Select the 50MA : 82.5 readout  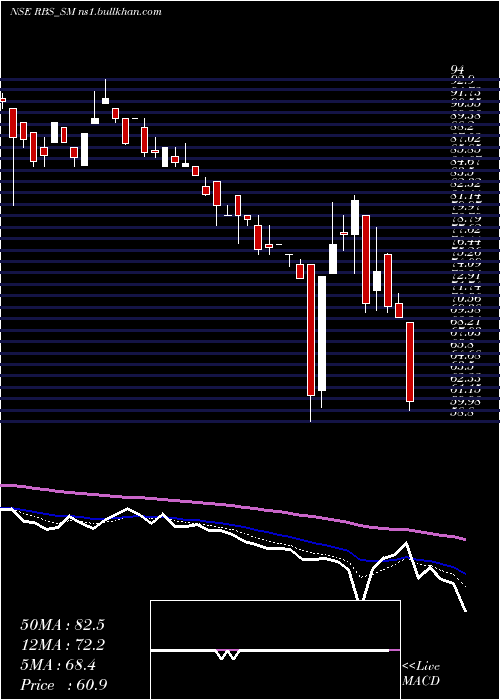tap(62, 625)
